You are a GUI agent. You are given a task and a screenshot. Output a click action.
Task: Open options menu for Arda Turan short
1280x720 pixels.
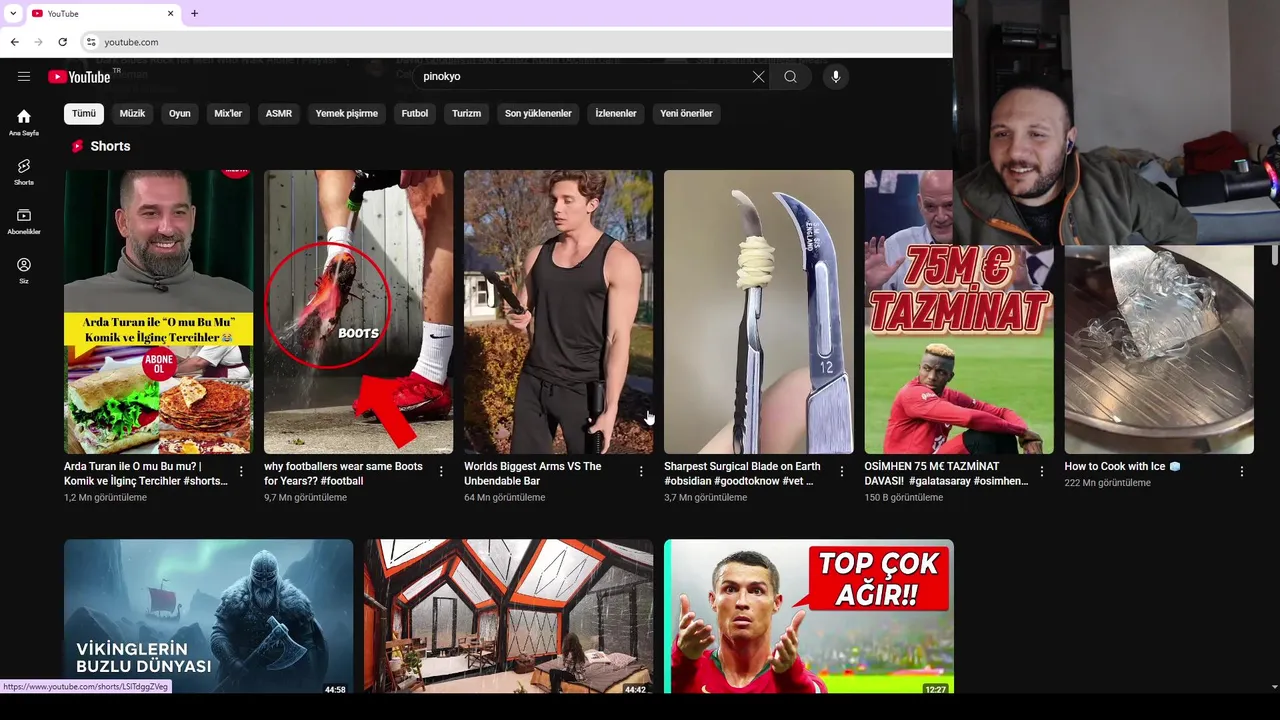coord(241,472)
